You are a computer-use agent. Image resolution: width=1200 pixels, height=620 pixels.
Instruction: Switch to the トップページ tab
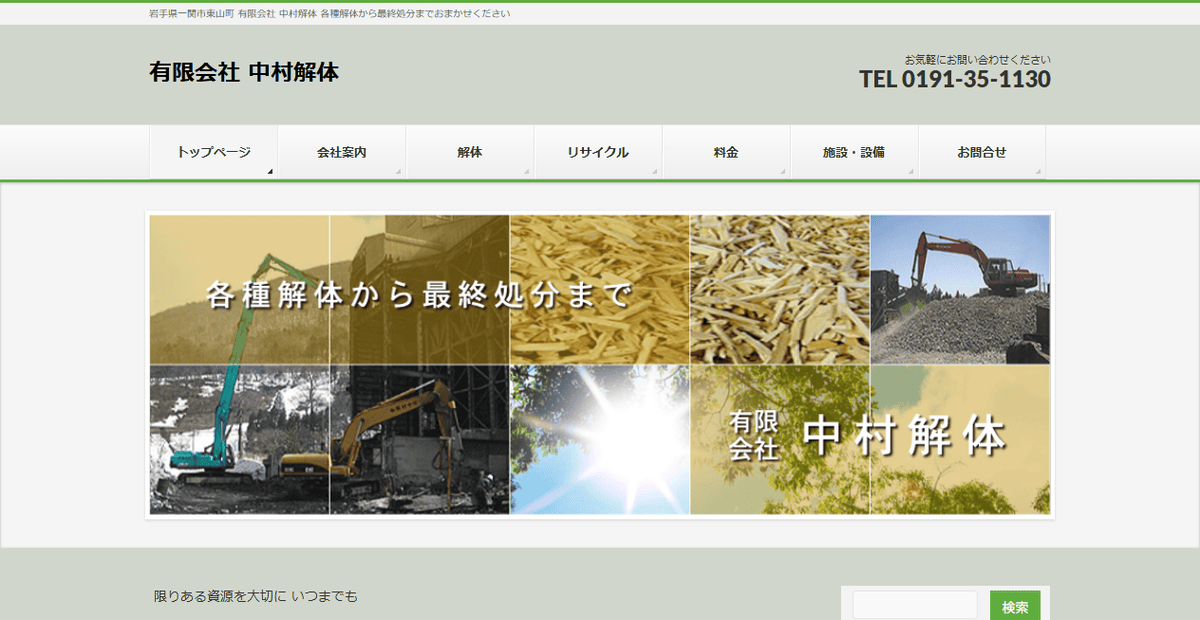[x=212, y=150]
